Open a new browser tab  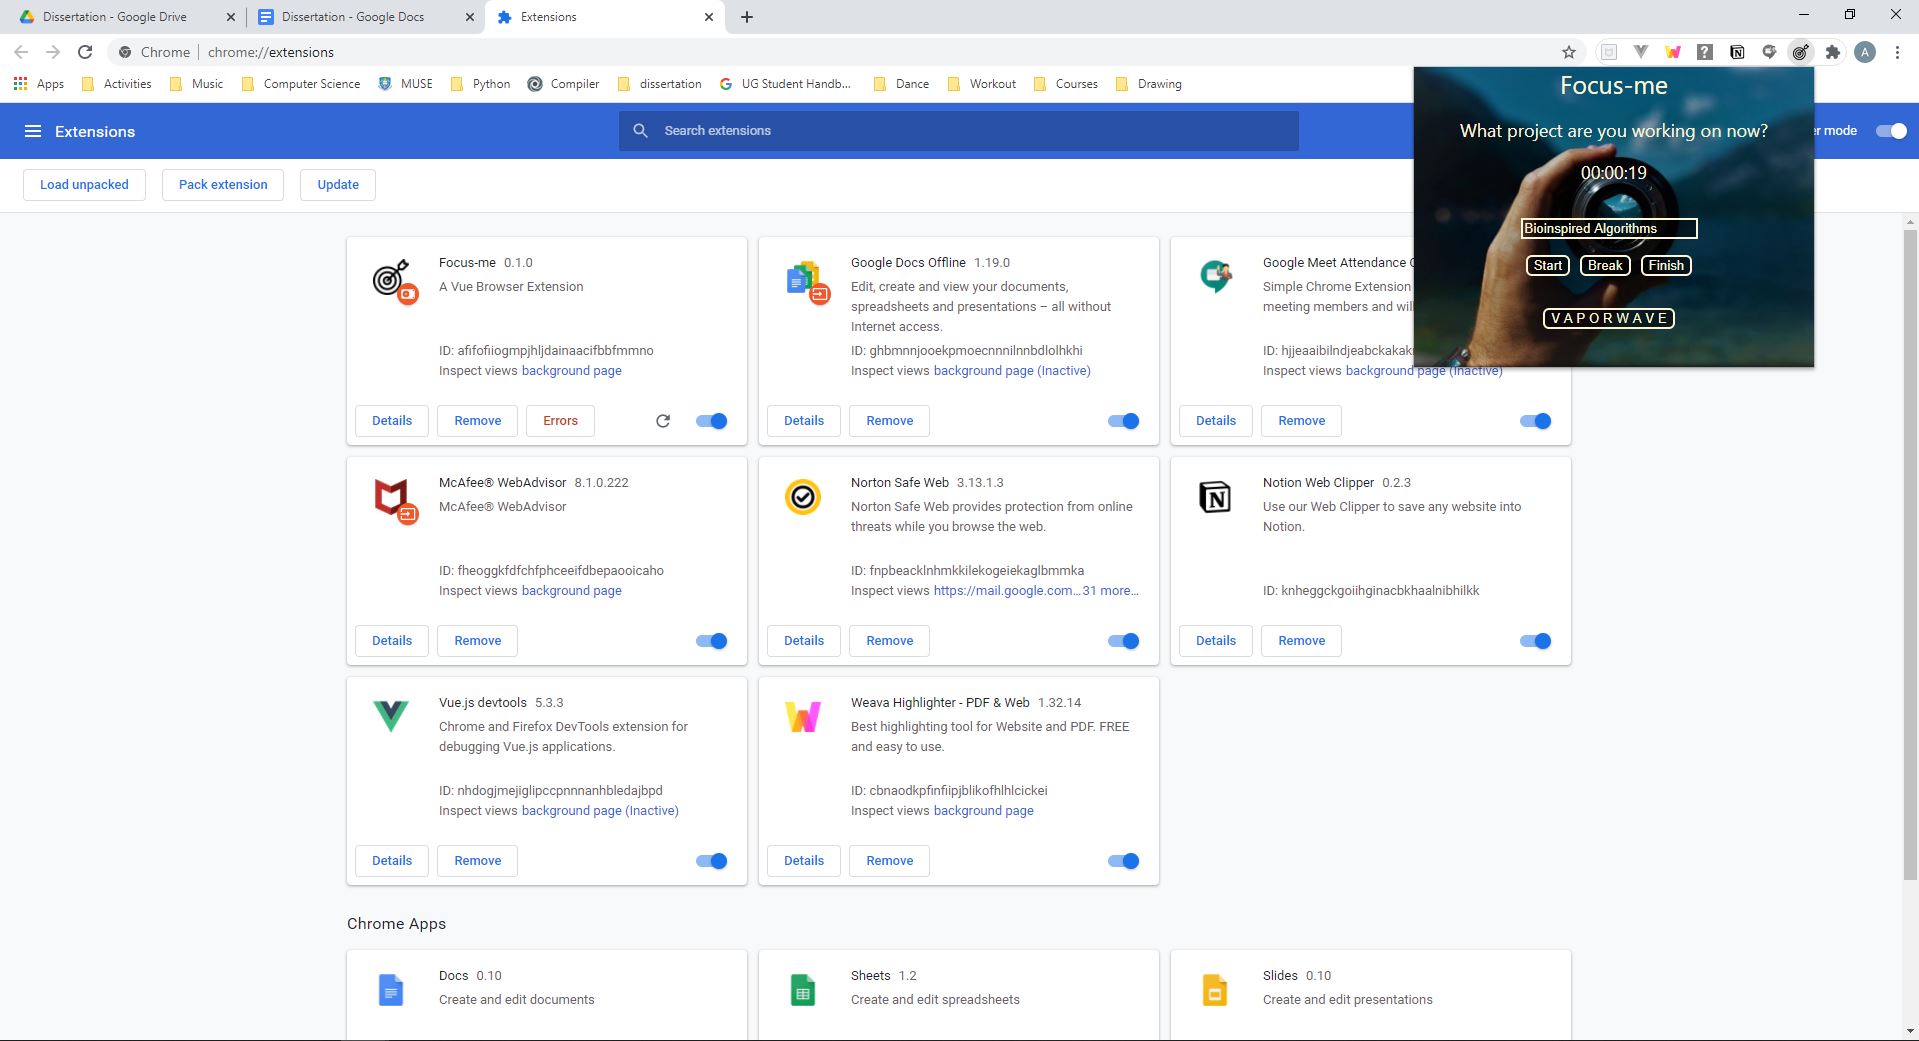(747, 17)
